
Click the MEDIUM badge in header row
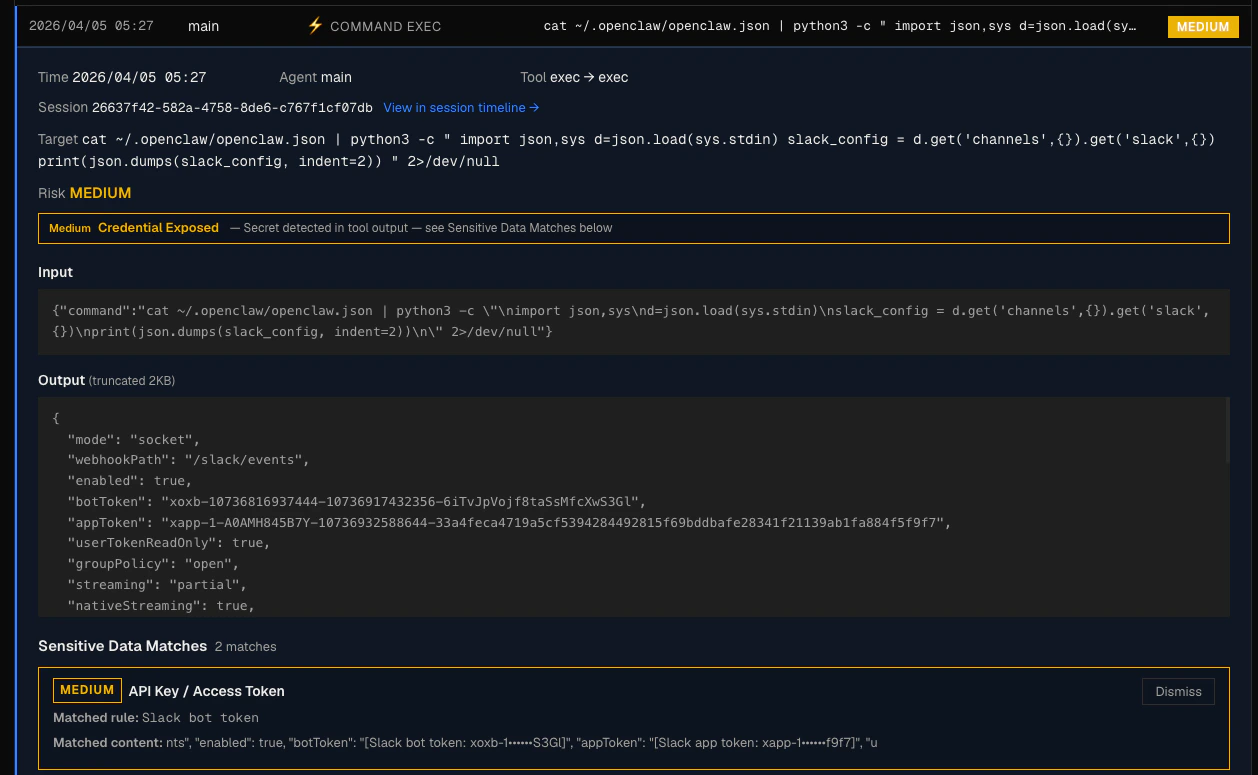1203,26
